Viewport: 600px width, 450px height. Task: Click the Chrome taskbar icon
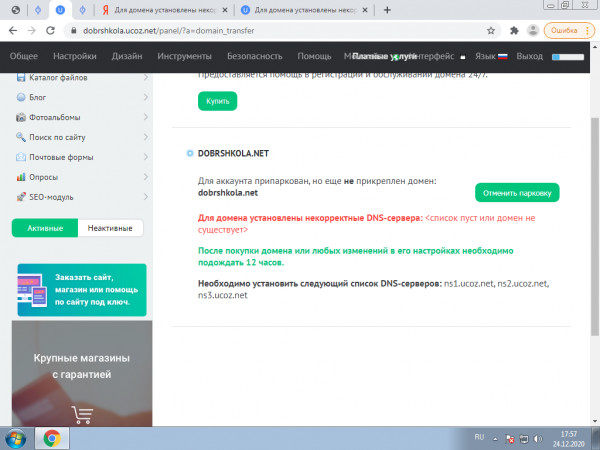(x=52, y=439)
